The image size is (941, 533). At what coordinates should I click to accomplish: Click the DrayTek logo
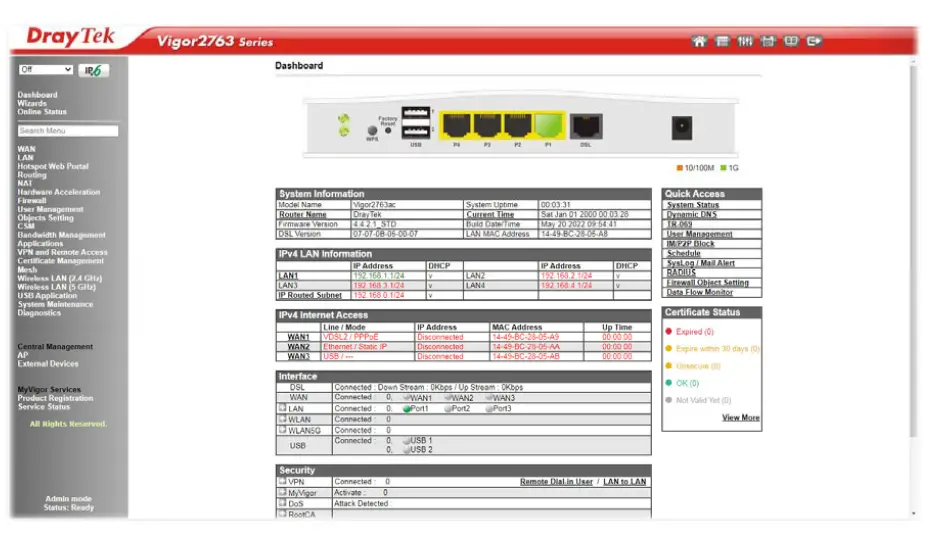pos(70,37)
